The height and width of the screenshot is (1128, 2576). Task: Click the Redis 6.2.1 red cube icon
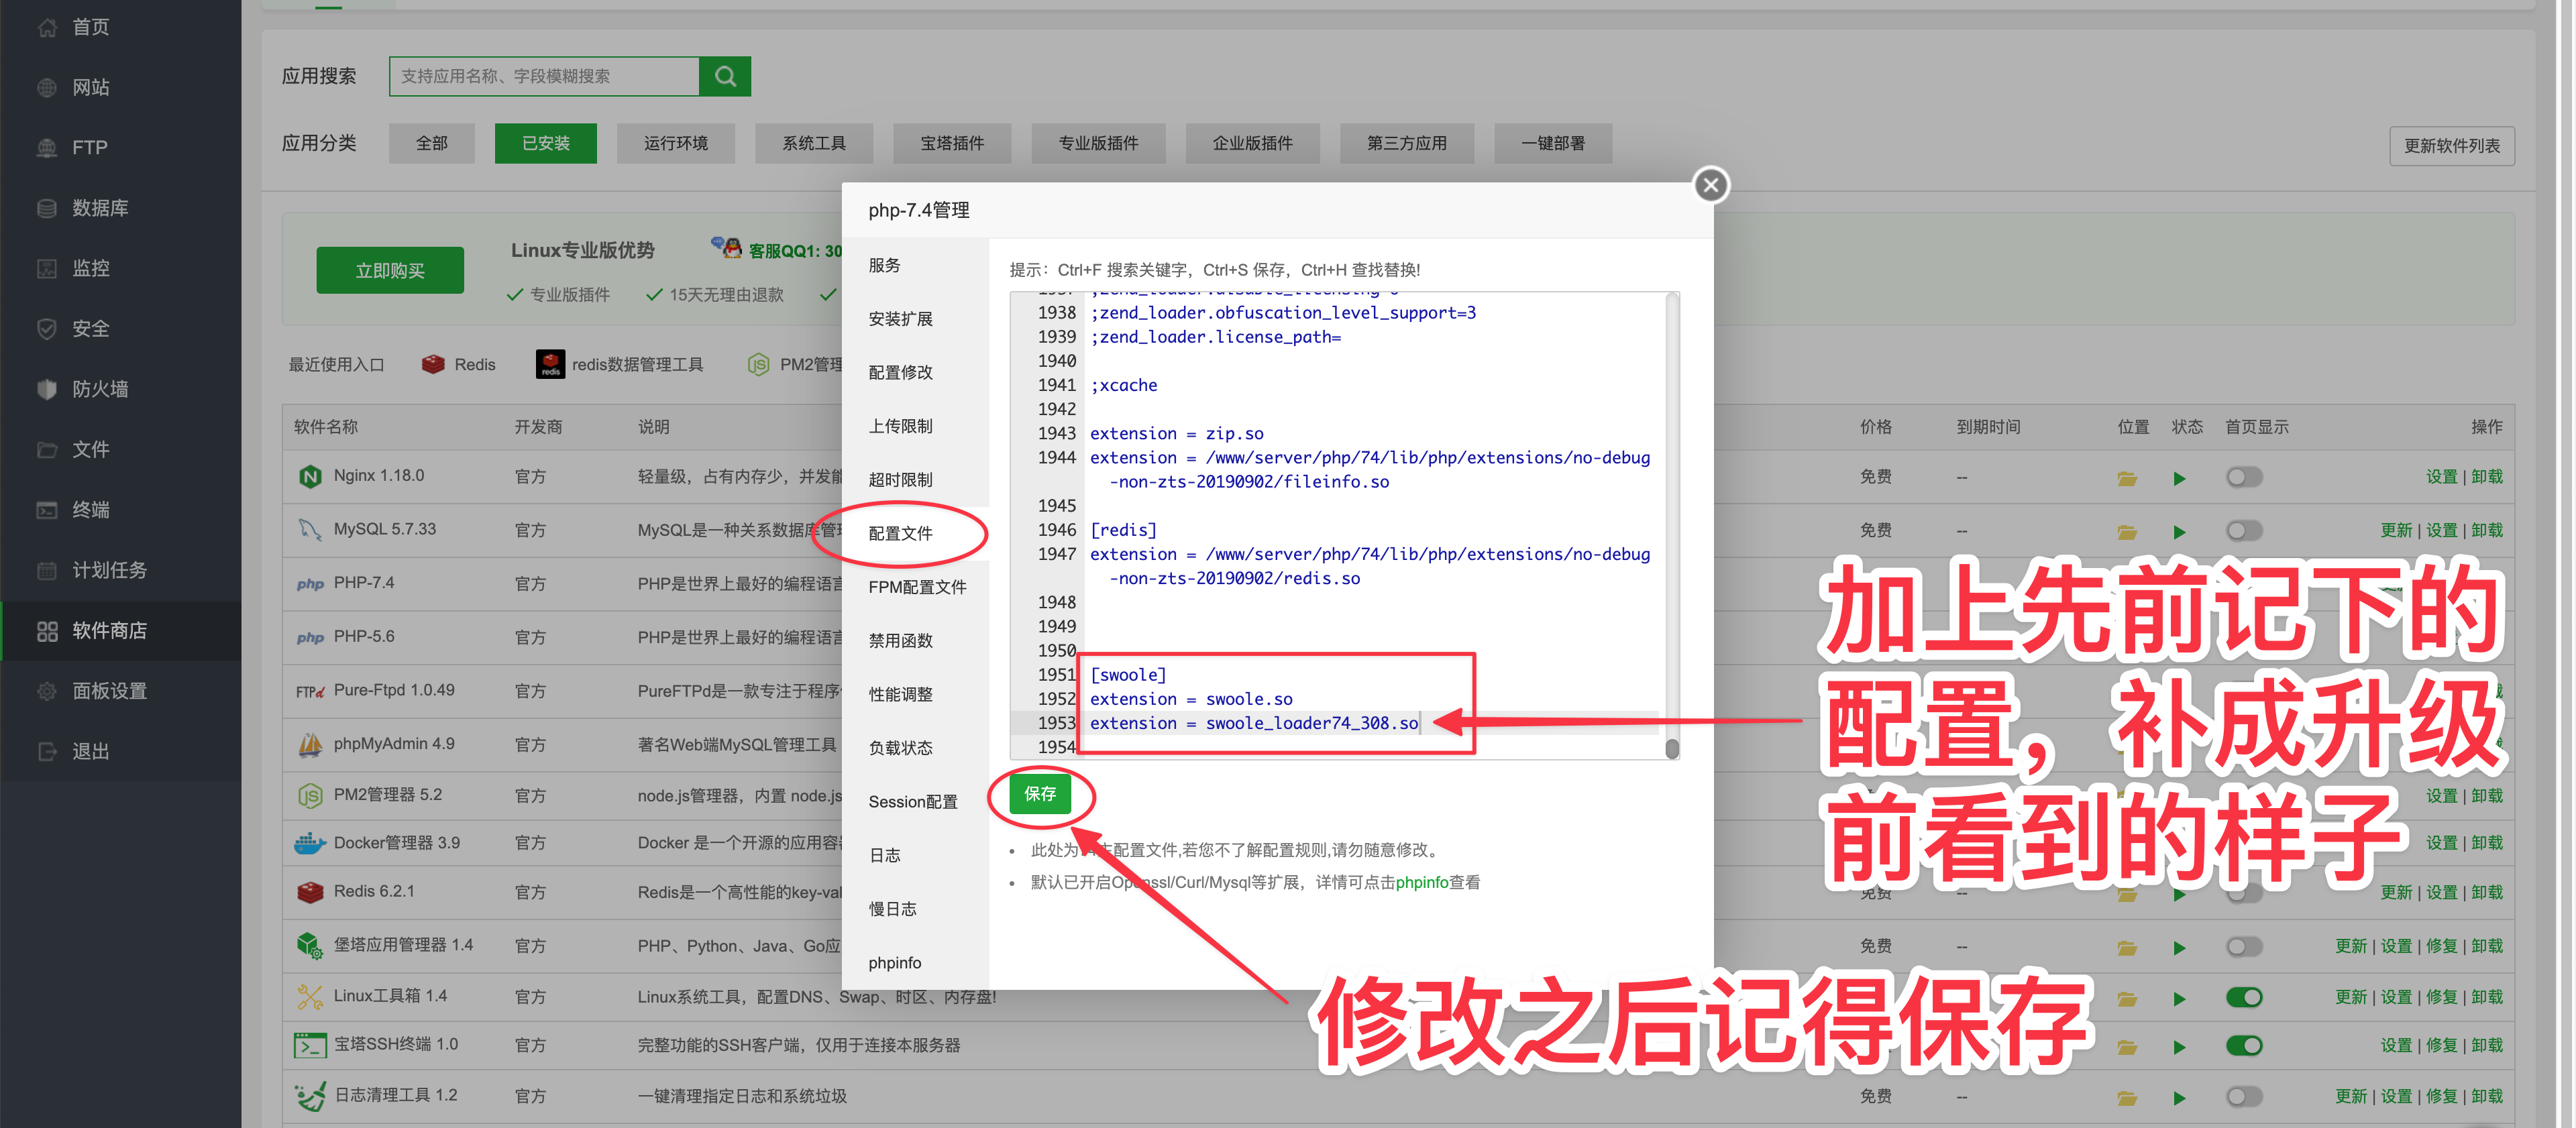click(x=310, y=891)
